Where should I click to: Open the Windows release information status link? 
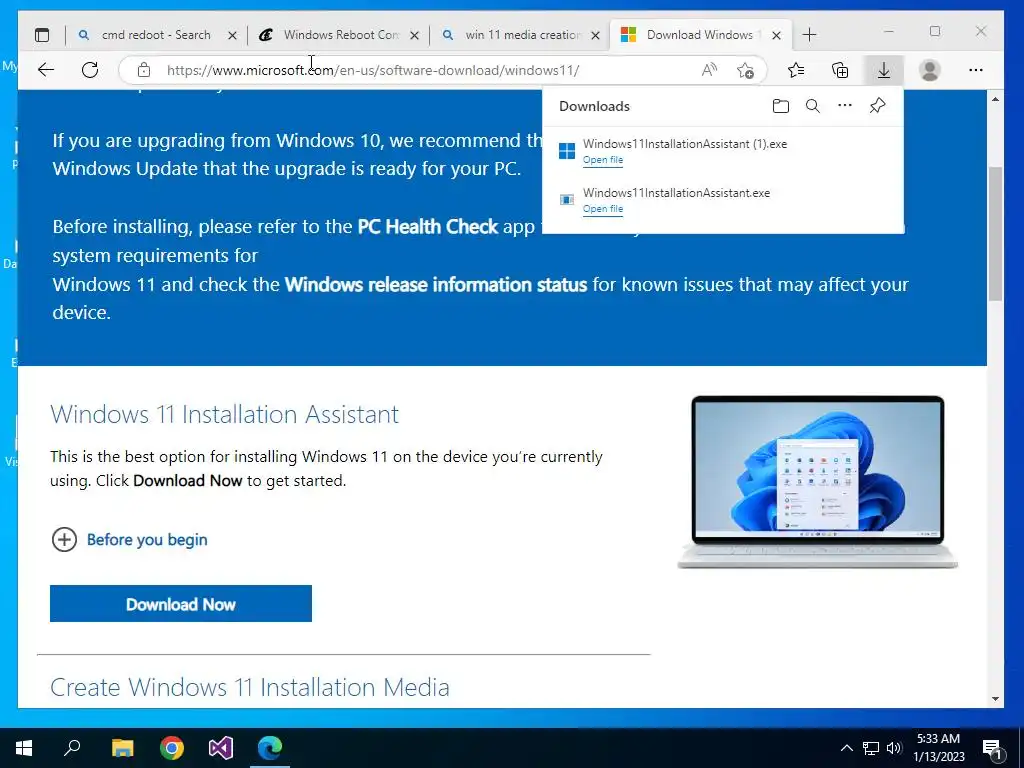[436, 285]
